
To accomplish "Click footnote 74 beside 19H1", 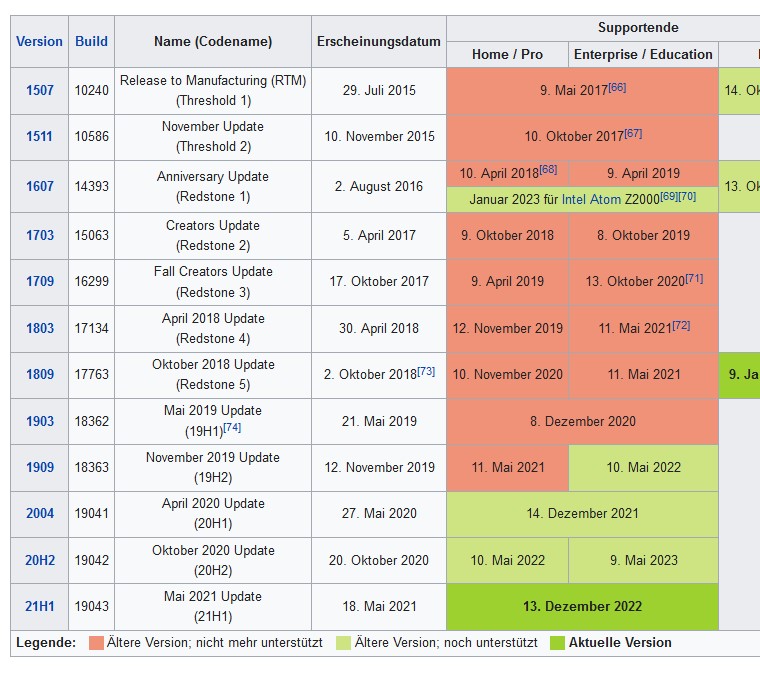I will 232,427.
